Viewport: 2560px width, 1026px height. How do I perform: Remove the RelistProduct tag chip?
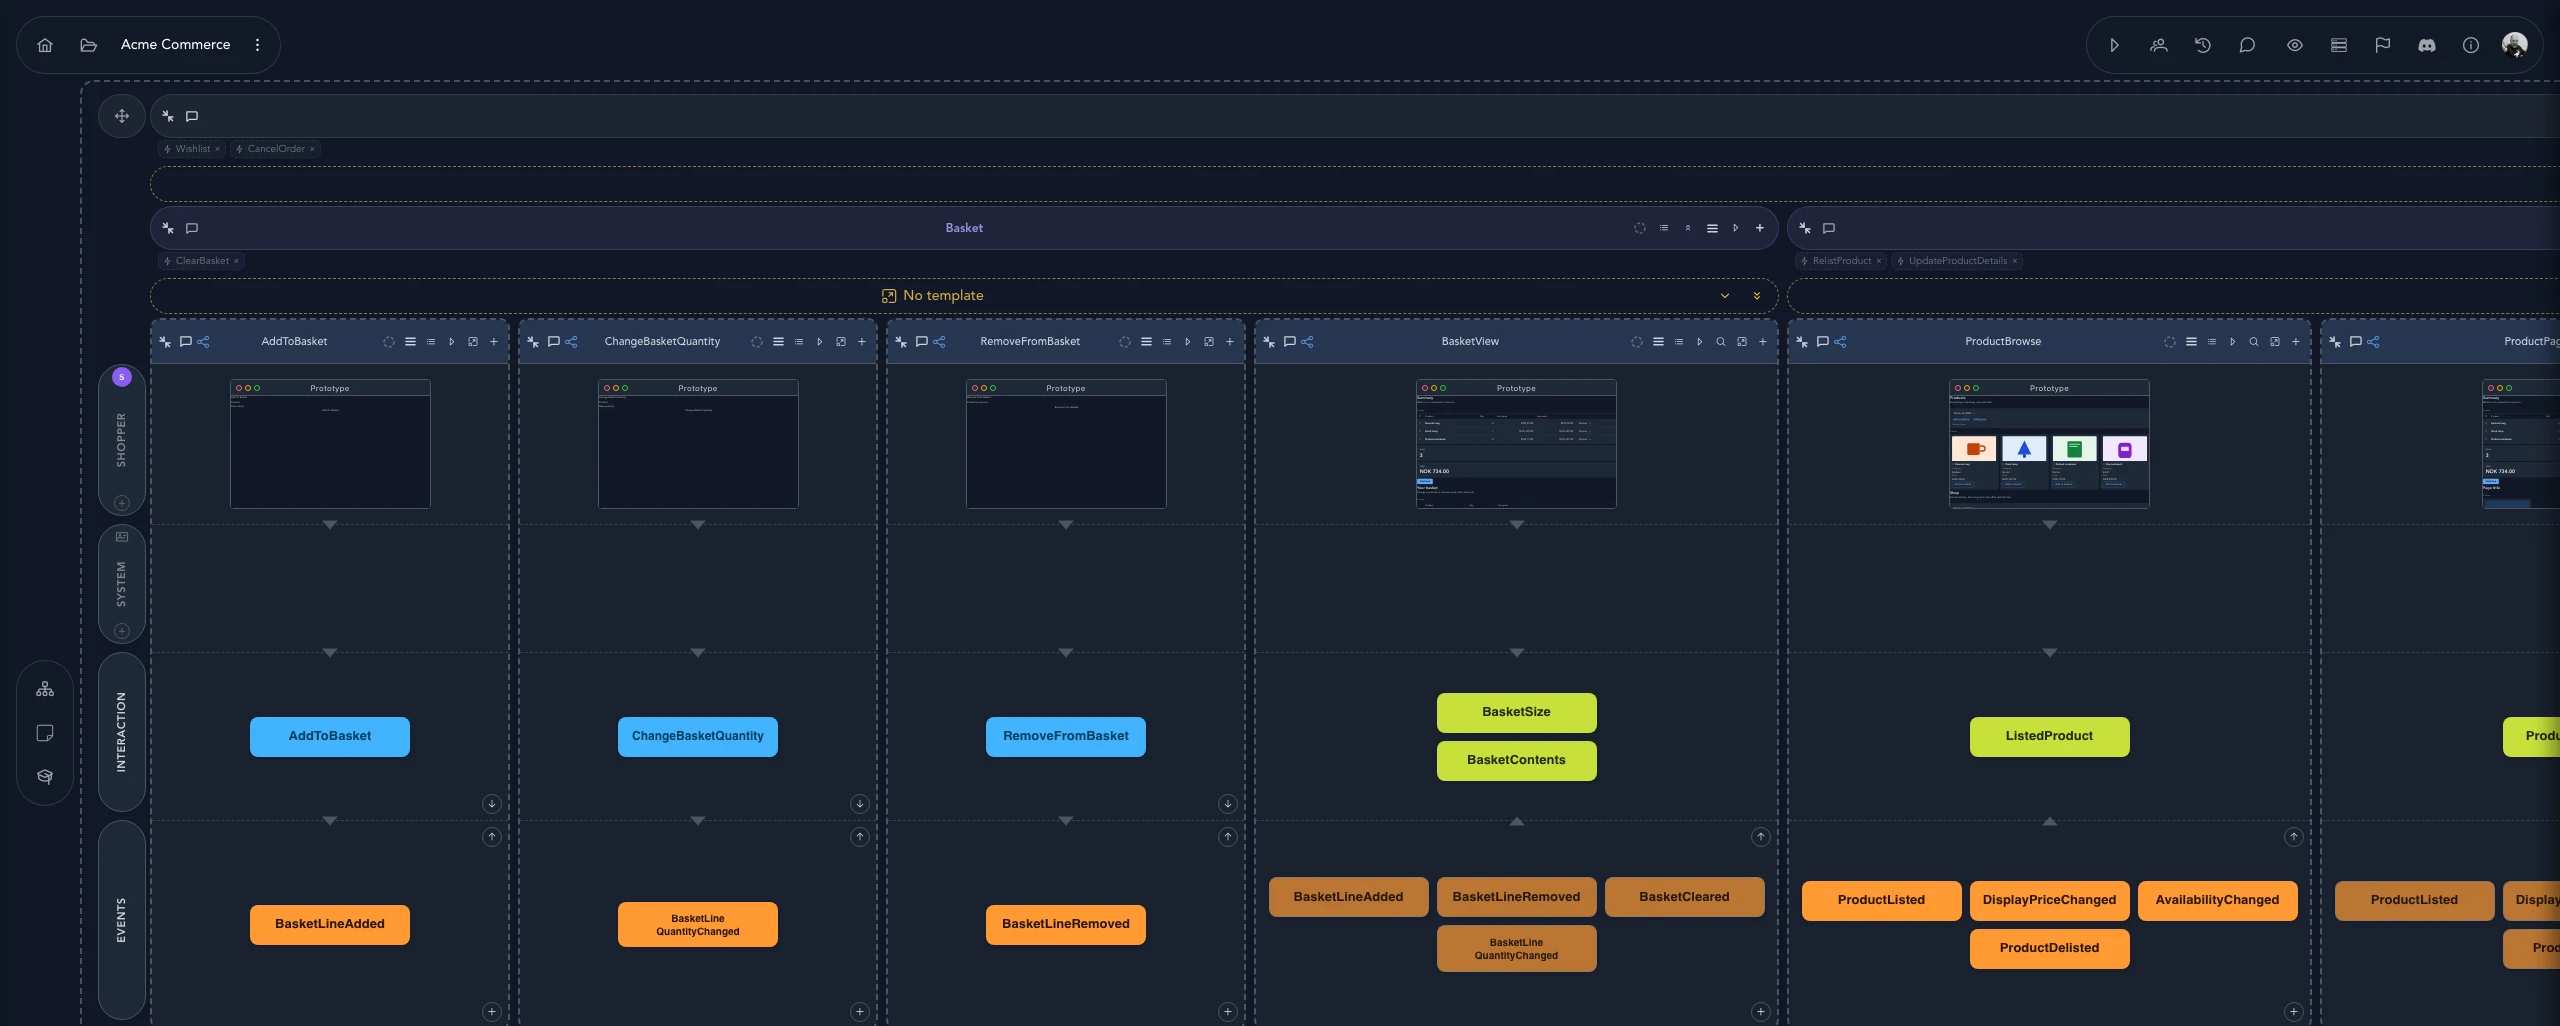(1878, 261)
